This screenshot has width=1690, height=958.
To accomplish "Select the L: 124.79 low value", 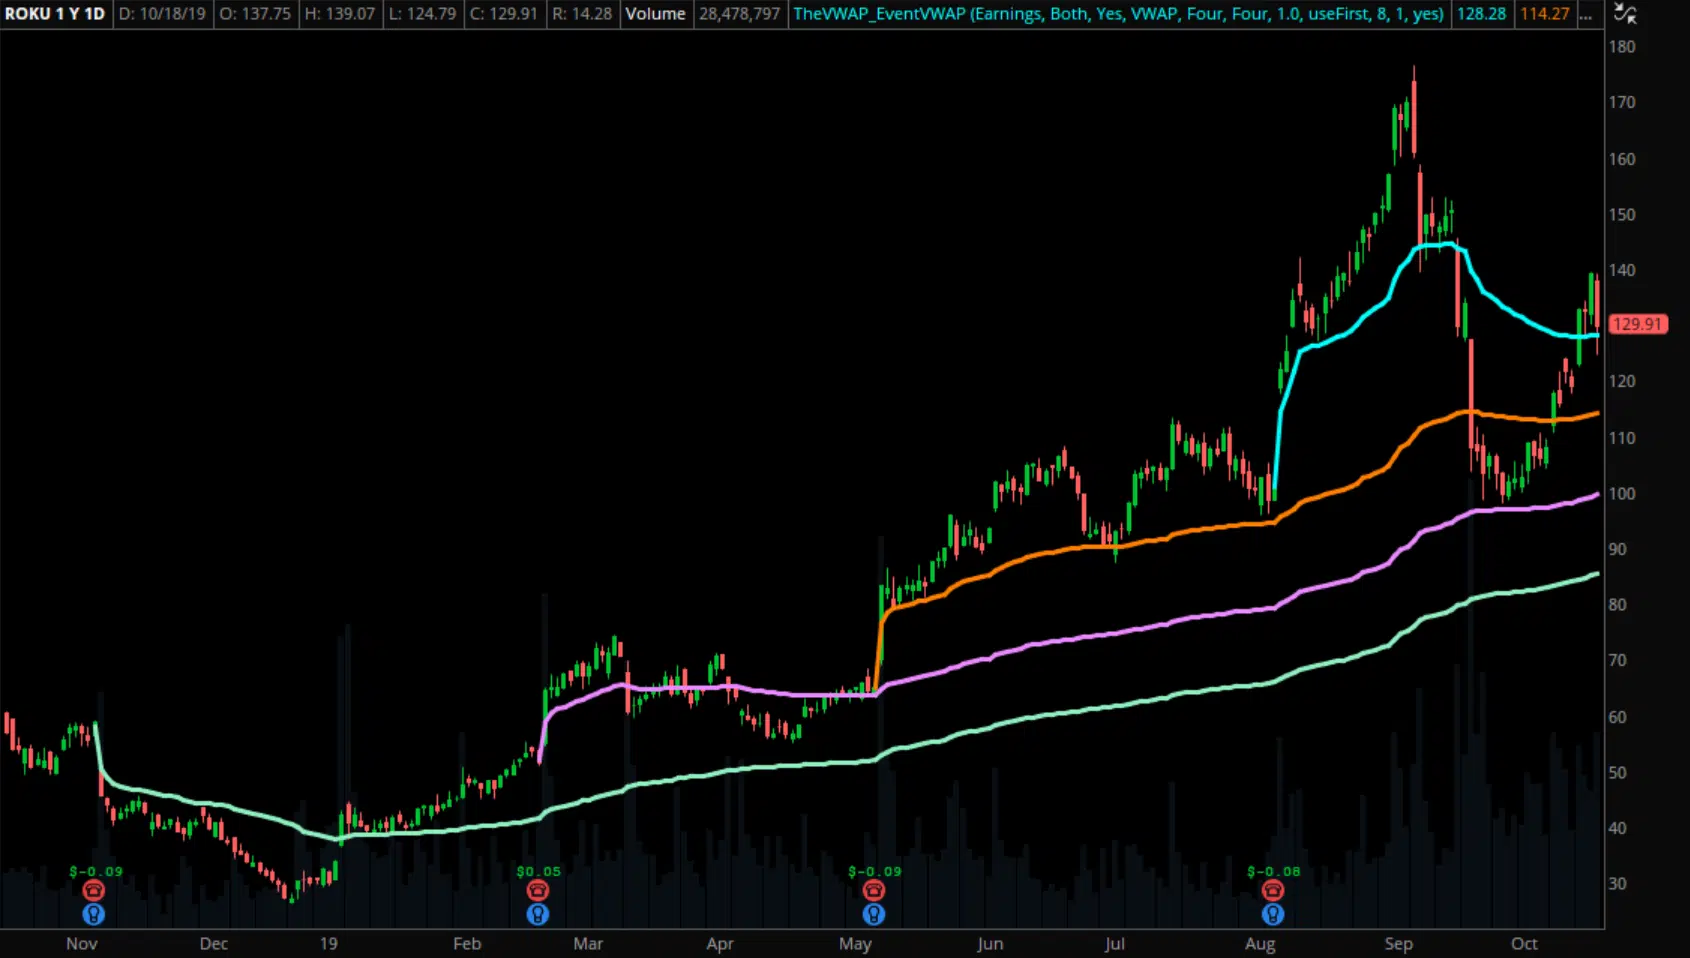I will pyautogui.click(x=422, y=14).
